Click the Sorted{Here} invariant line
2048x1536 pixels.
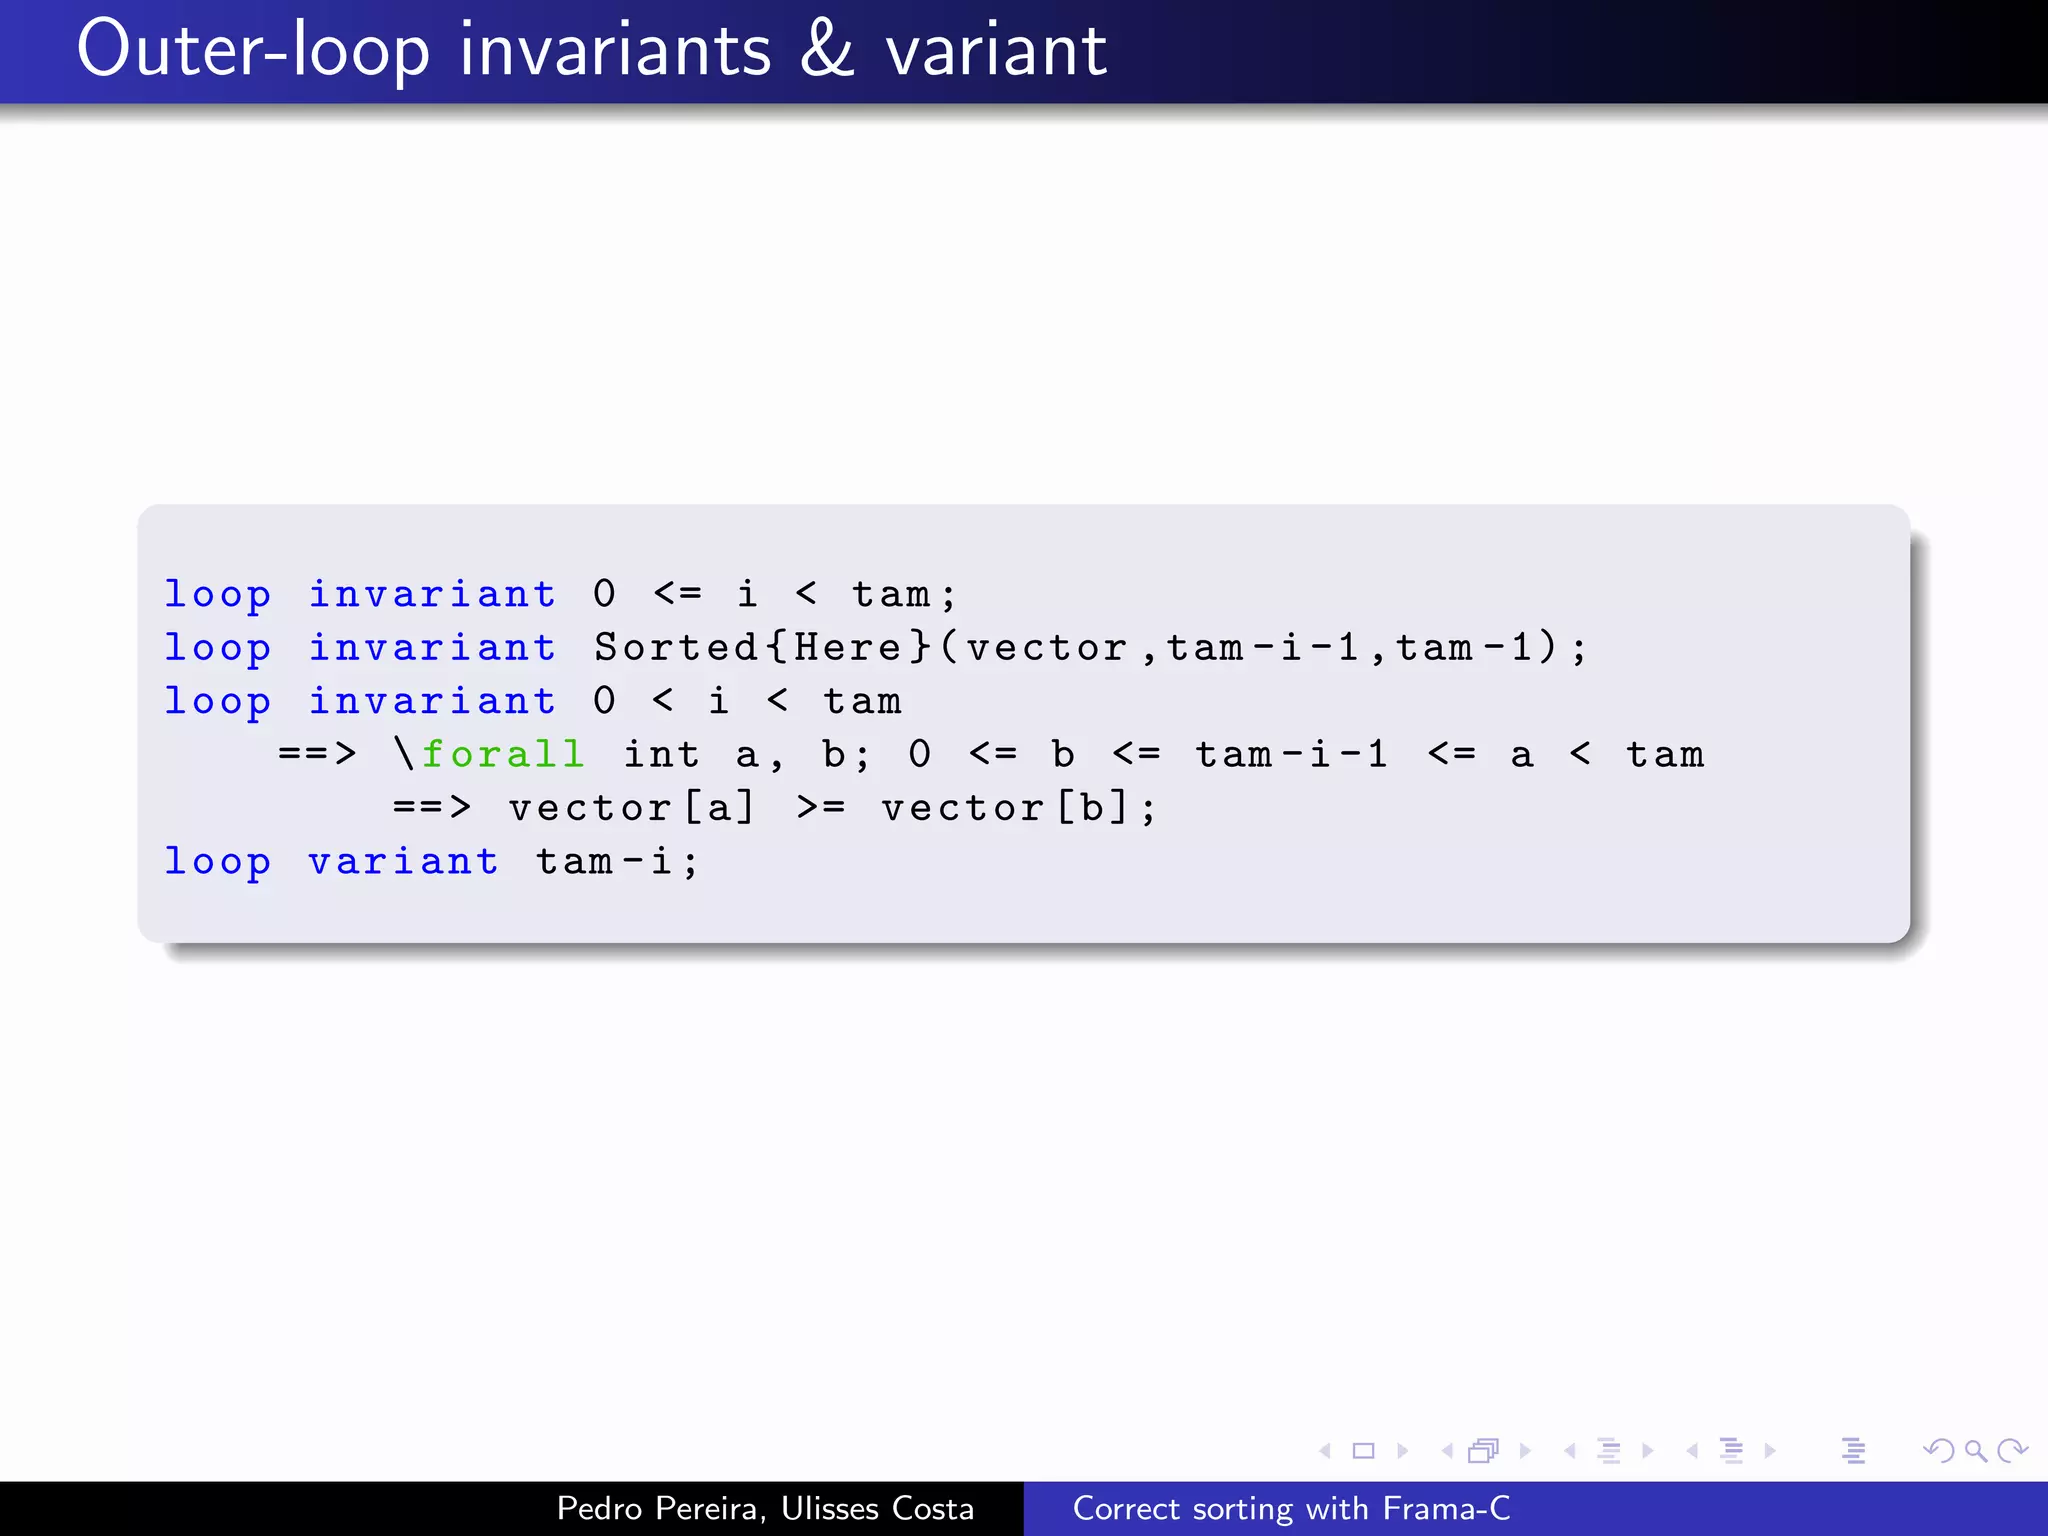pos(875,648)
